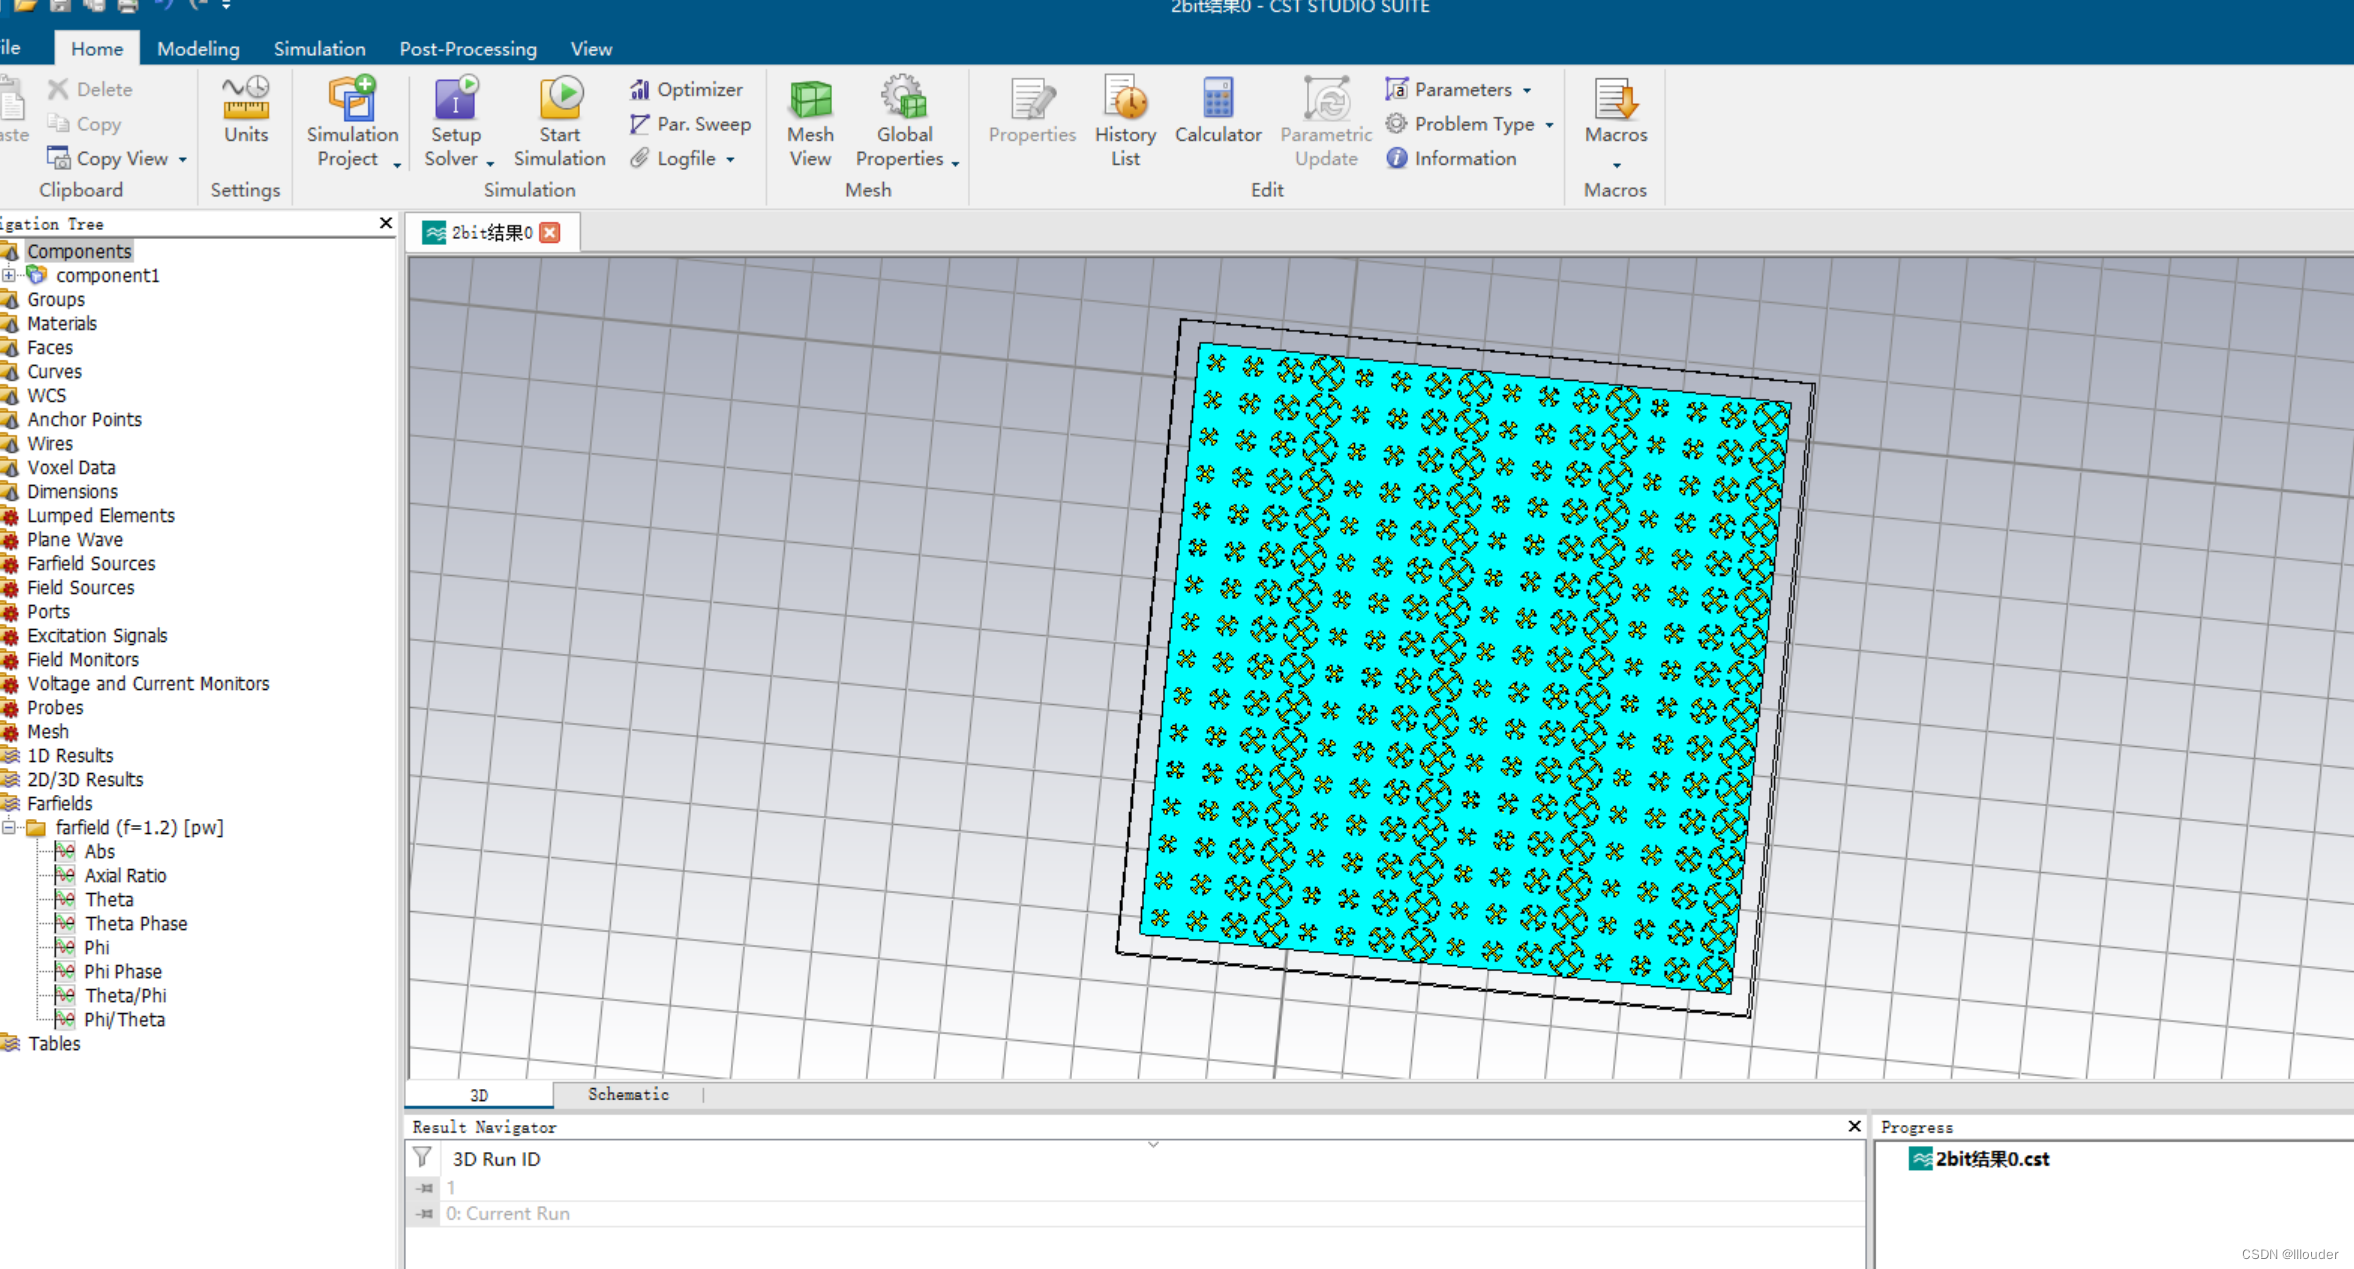Select the Axial Ratio farfield result
The image size is (2354, 1269).
click(125, 875)
